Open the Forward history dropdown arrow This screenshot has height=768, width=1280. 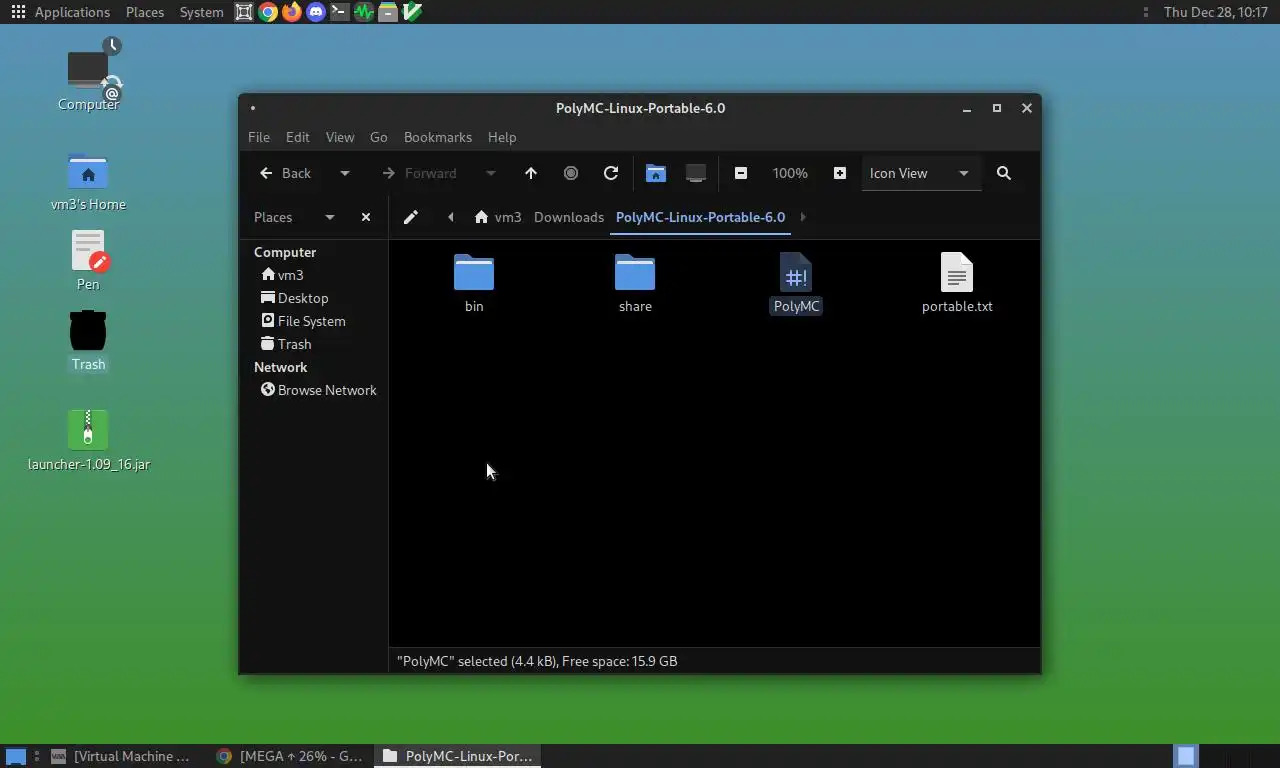pos(491,173)
